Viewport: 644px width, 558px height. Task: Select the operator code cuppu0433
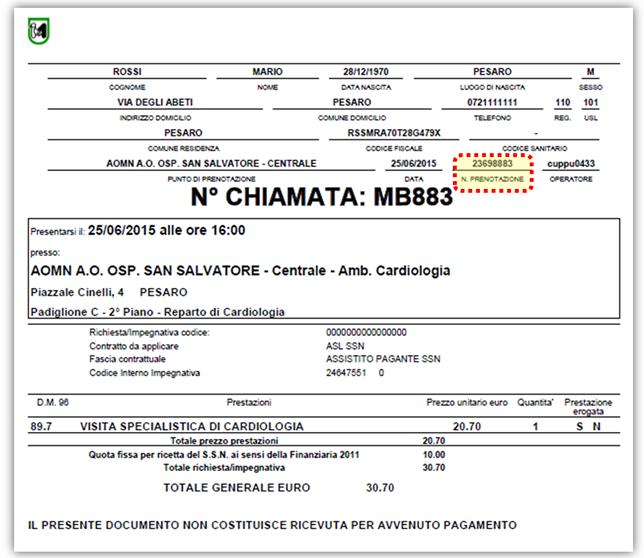571,163
